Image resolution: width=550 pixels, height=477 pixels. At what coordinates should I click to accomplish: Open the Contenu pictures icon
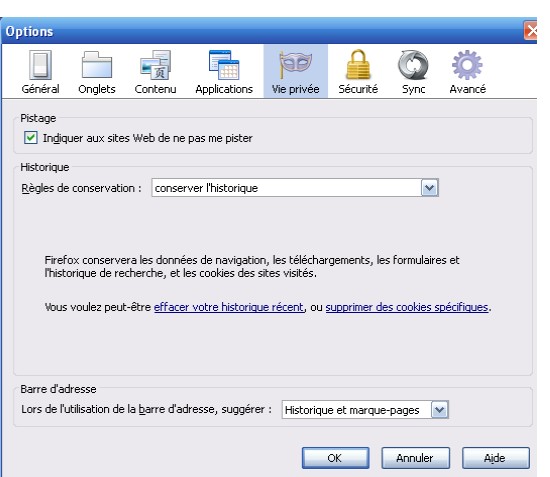pos(155,65)
